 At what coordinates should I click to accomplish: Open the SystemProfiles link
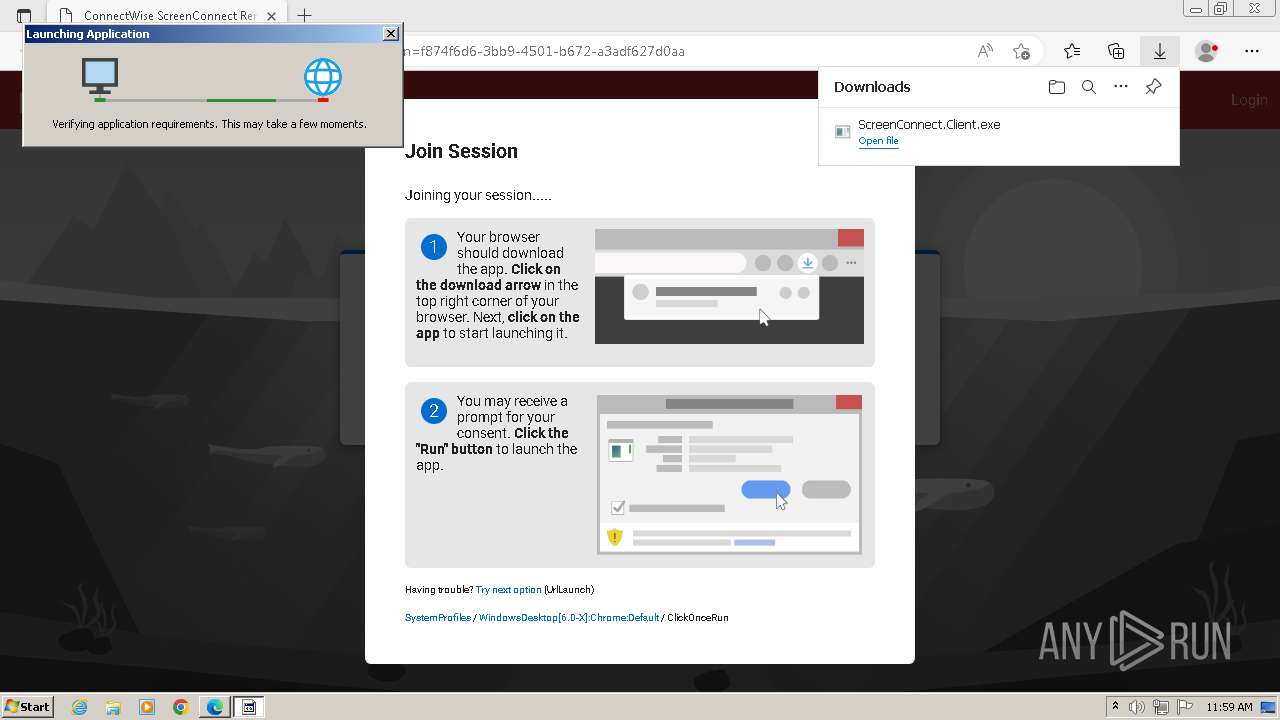438,618
